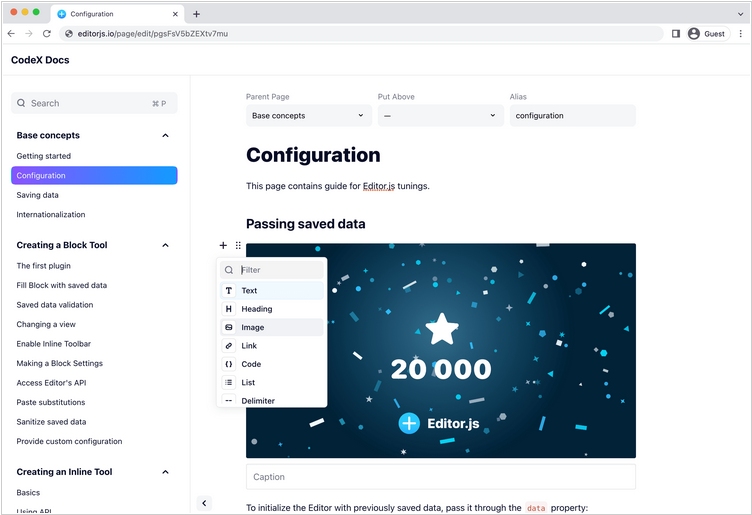Select Code in the toolbox menu
This screenshot has width=752, height=515.
pyautogui.click(x=272, y=364)
